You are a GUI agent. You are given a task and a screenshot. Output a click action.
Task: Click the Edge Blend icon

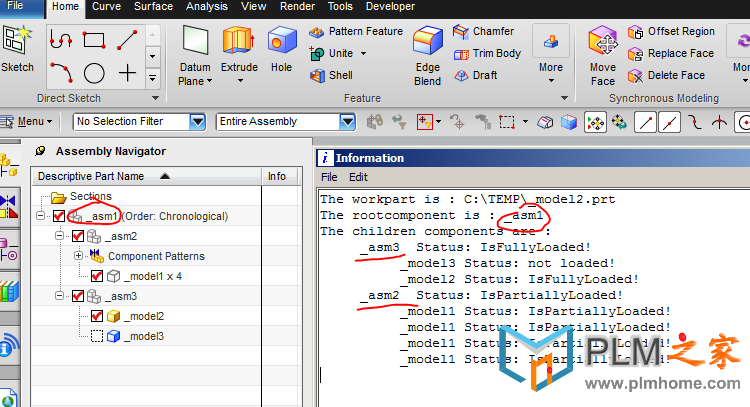click(428, 41)
